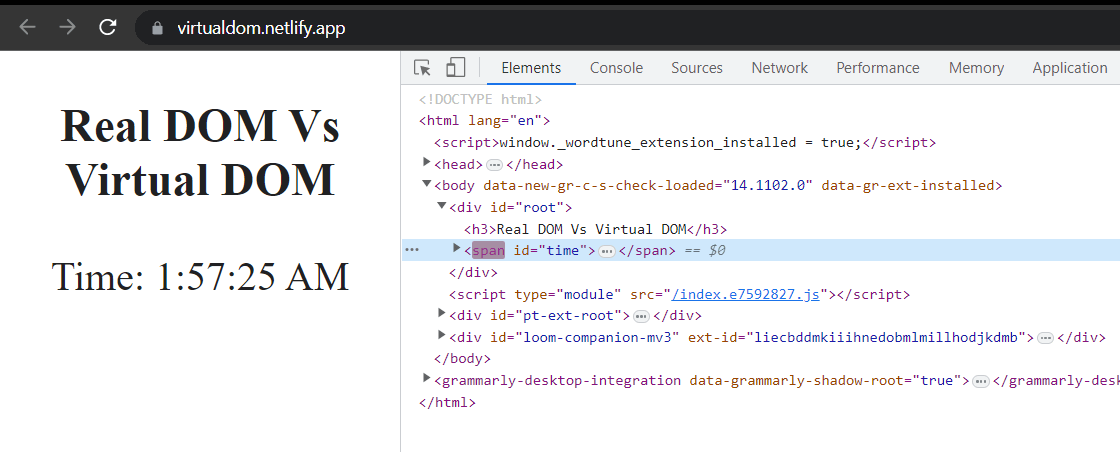The width and height of the screenshot is (1120, 452).
Task: Expand the span#time node
Action: [457, 249]
